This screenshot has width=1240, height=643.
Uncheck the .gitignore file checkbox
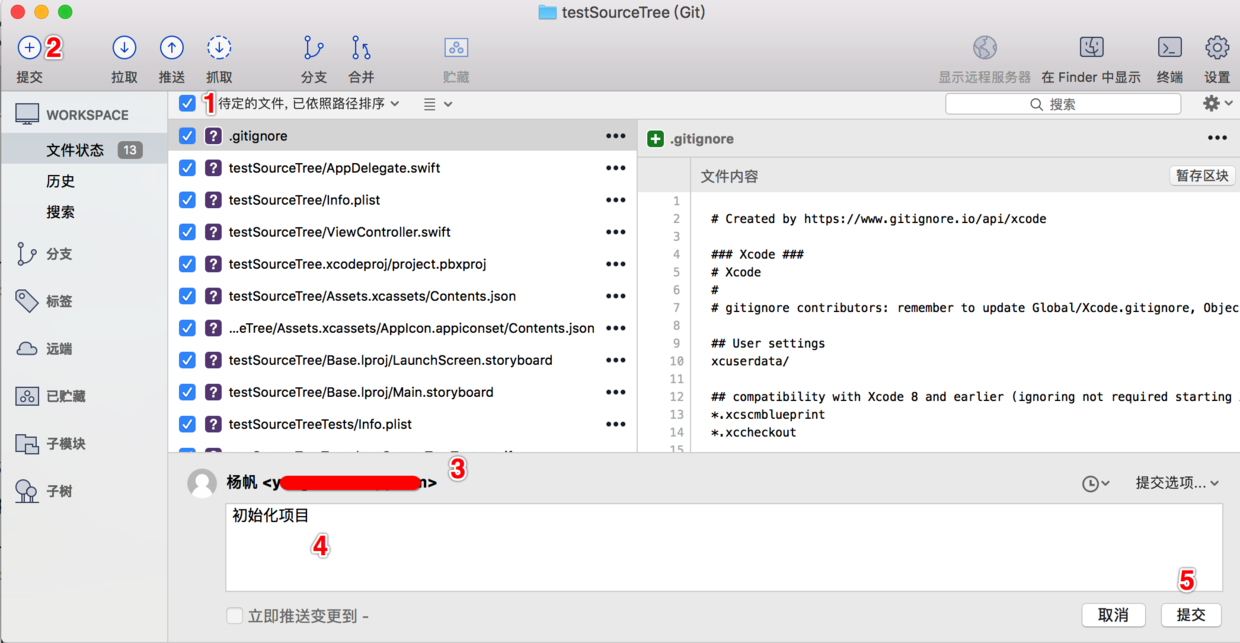click(187, 136)
